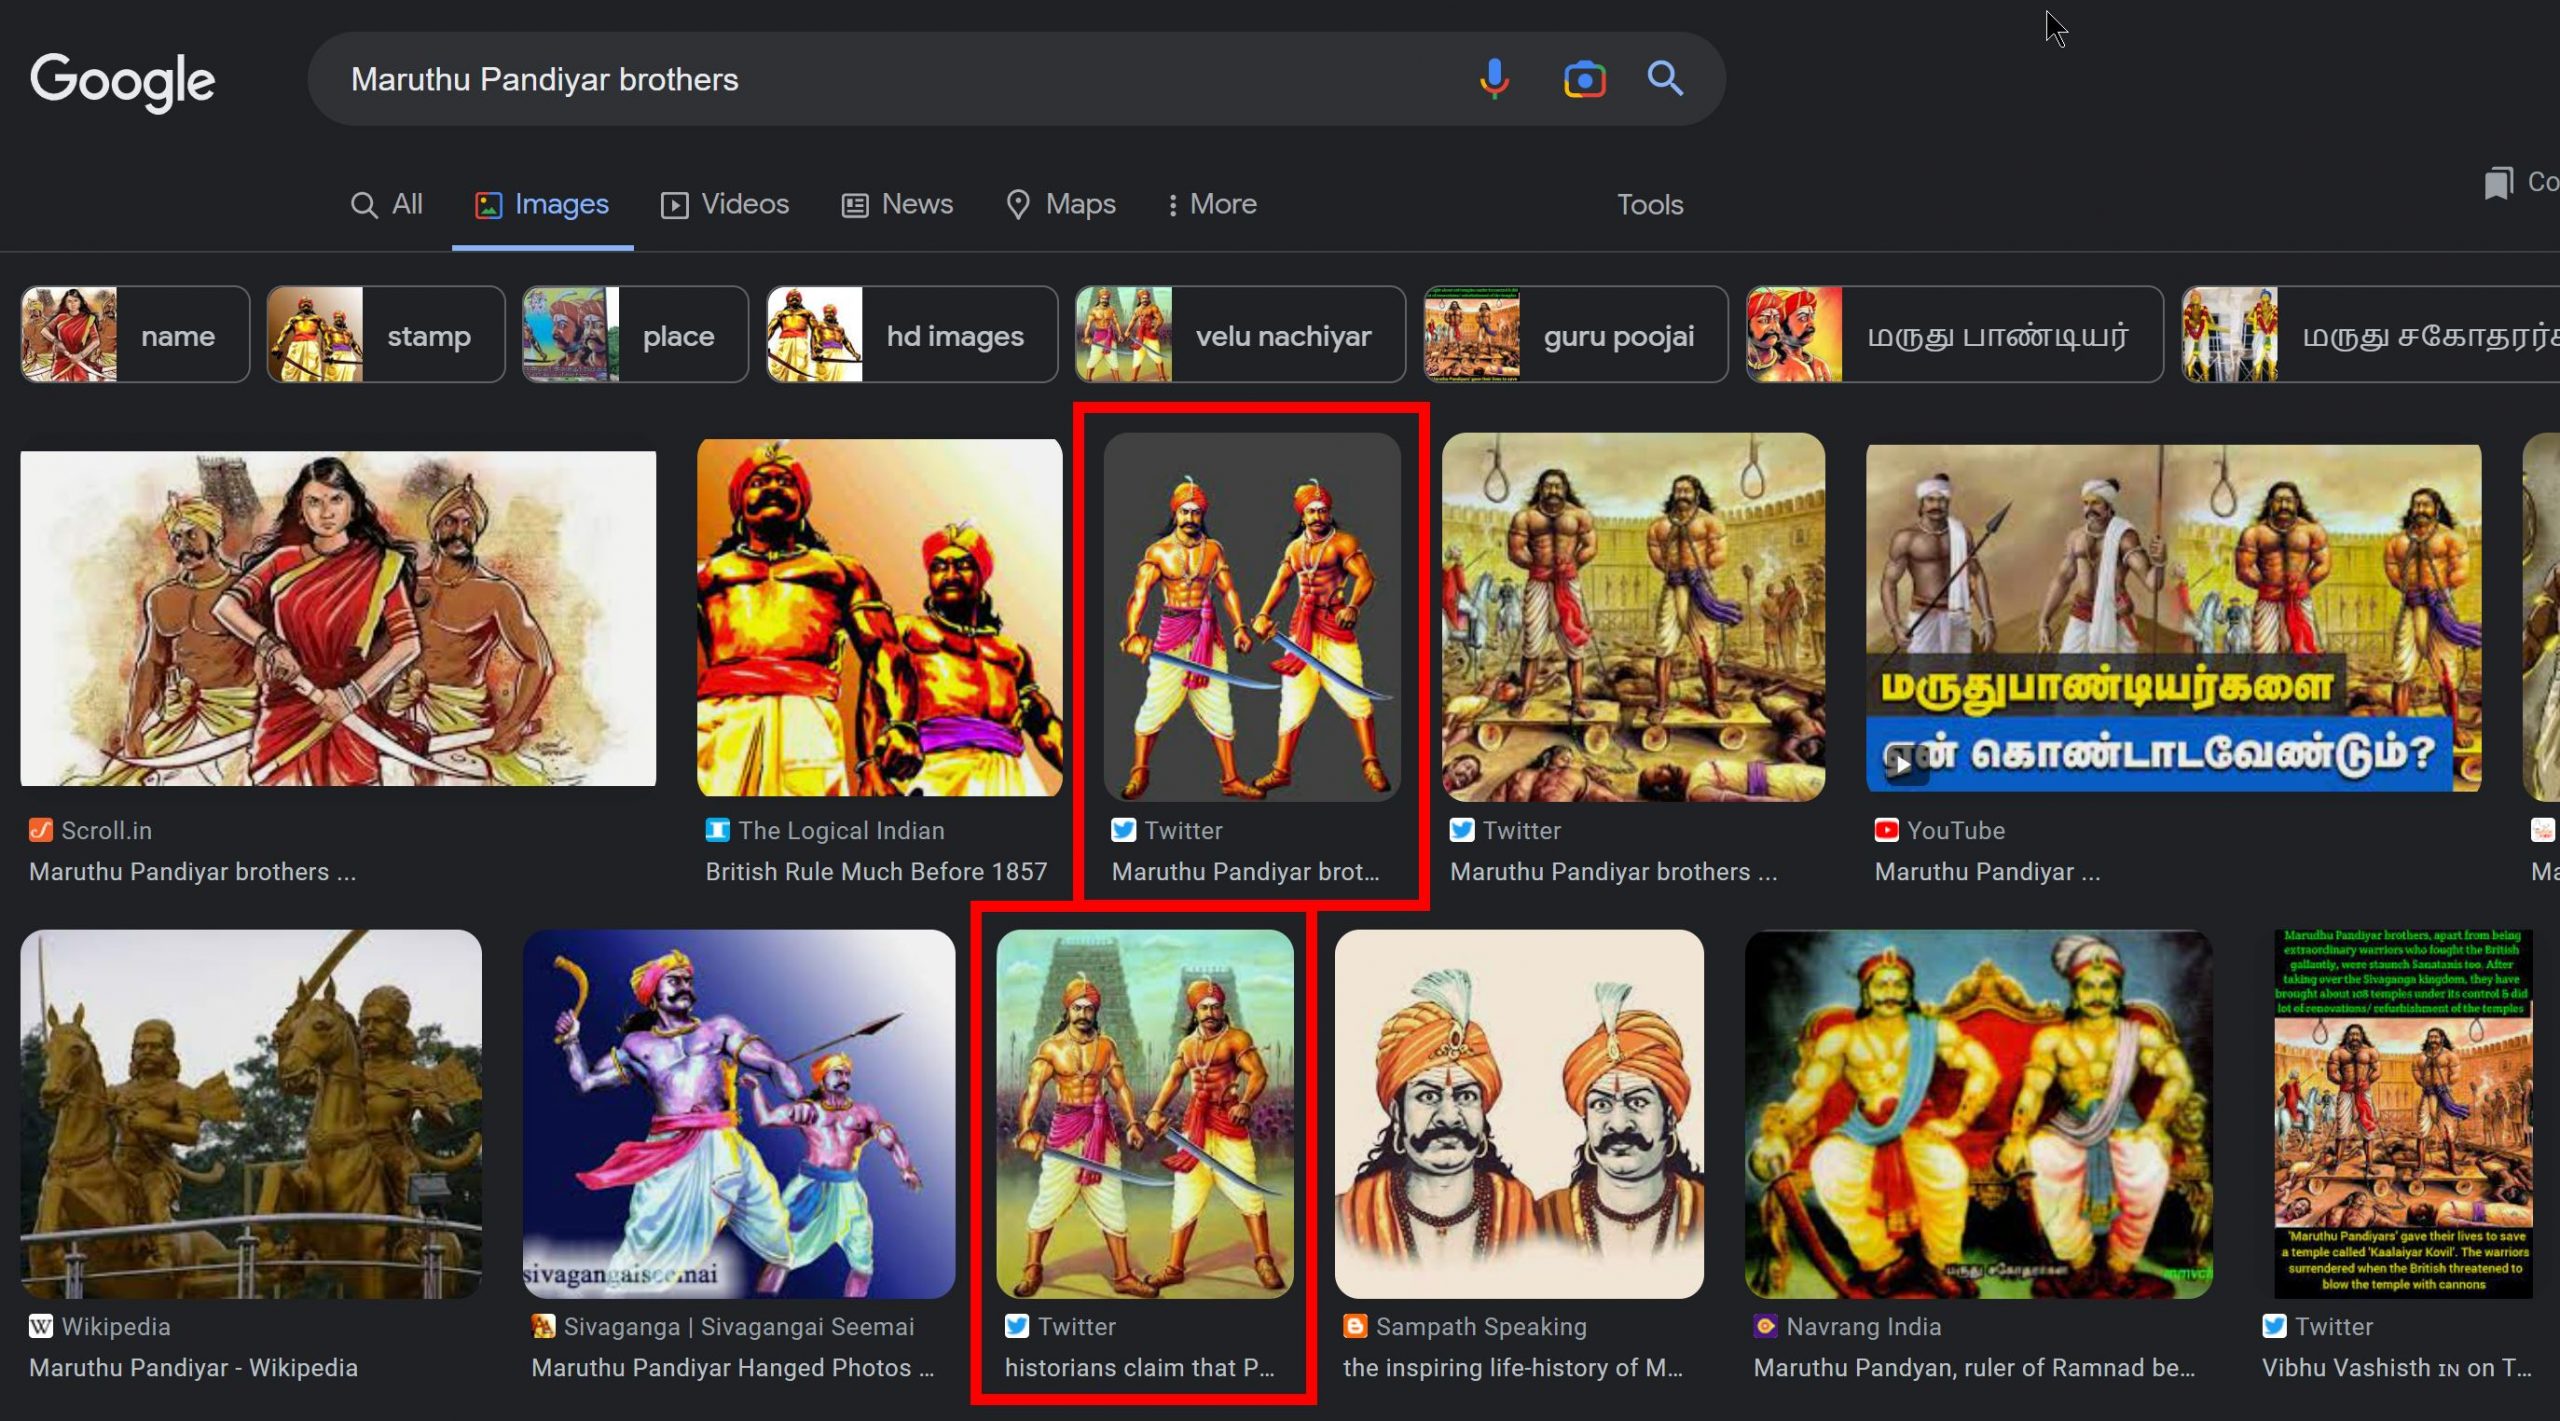This screenshot has width=2560, height=1421.
Task: Filter by the "hd images" chip
Action: 912,335
